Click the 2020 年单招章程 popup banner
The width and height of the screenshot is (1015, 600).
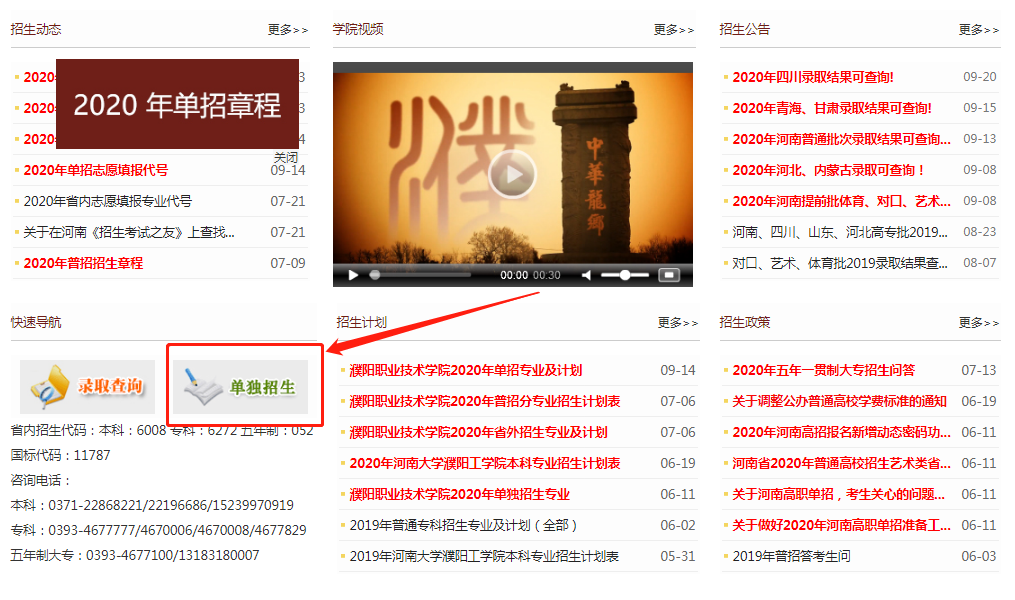177,104
